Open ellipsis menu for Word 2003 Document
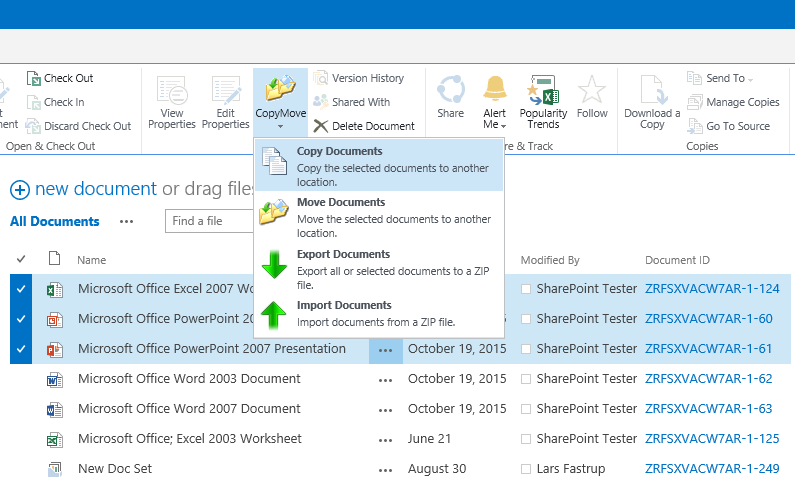 tap(385, 380)
